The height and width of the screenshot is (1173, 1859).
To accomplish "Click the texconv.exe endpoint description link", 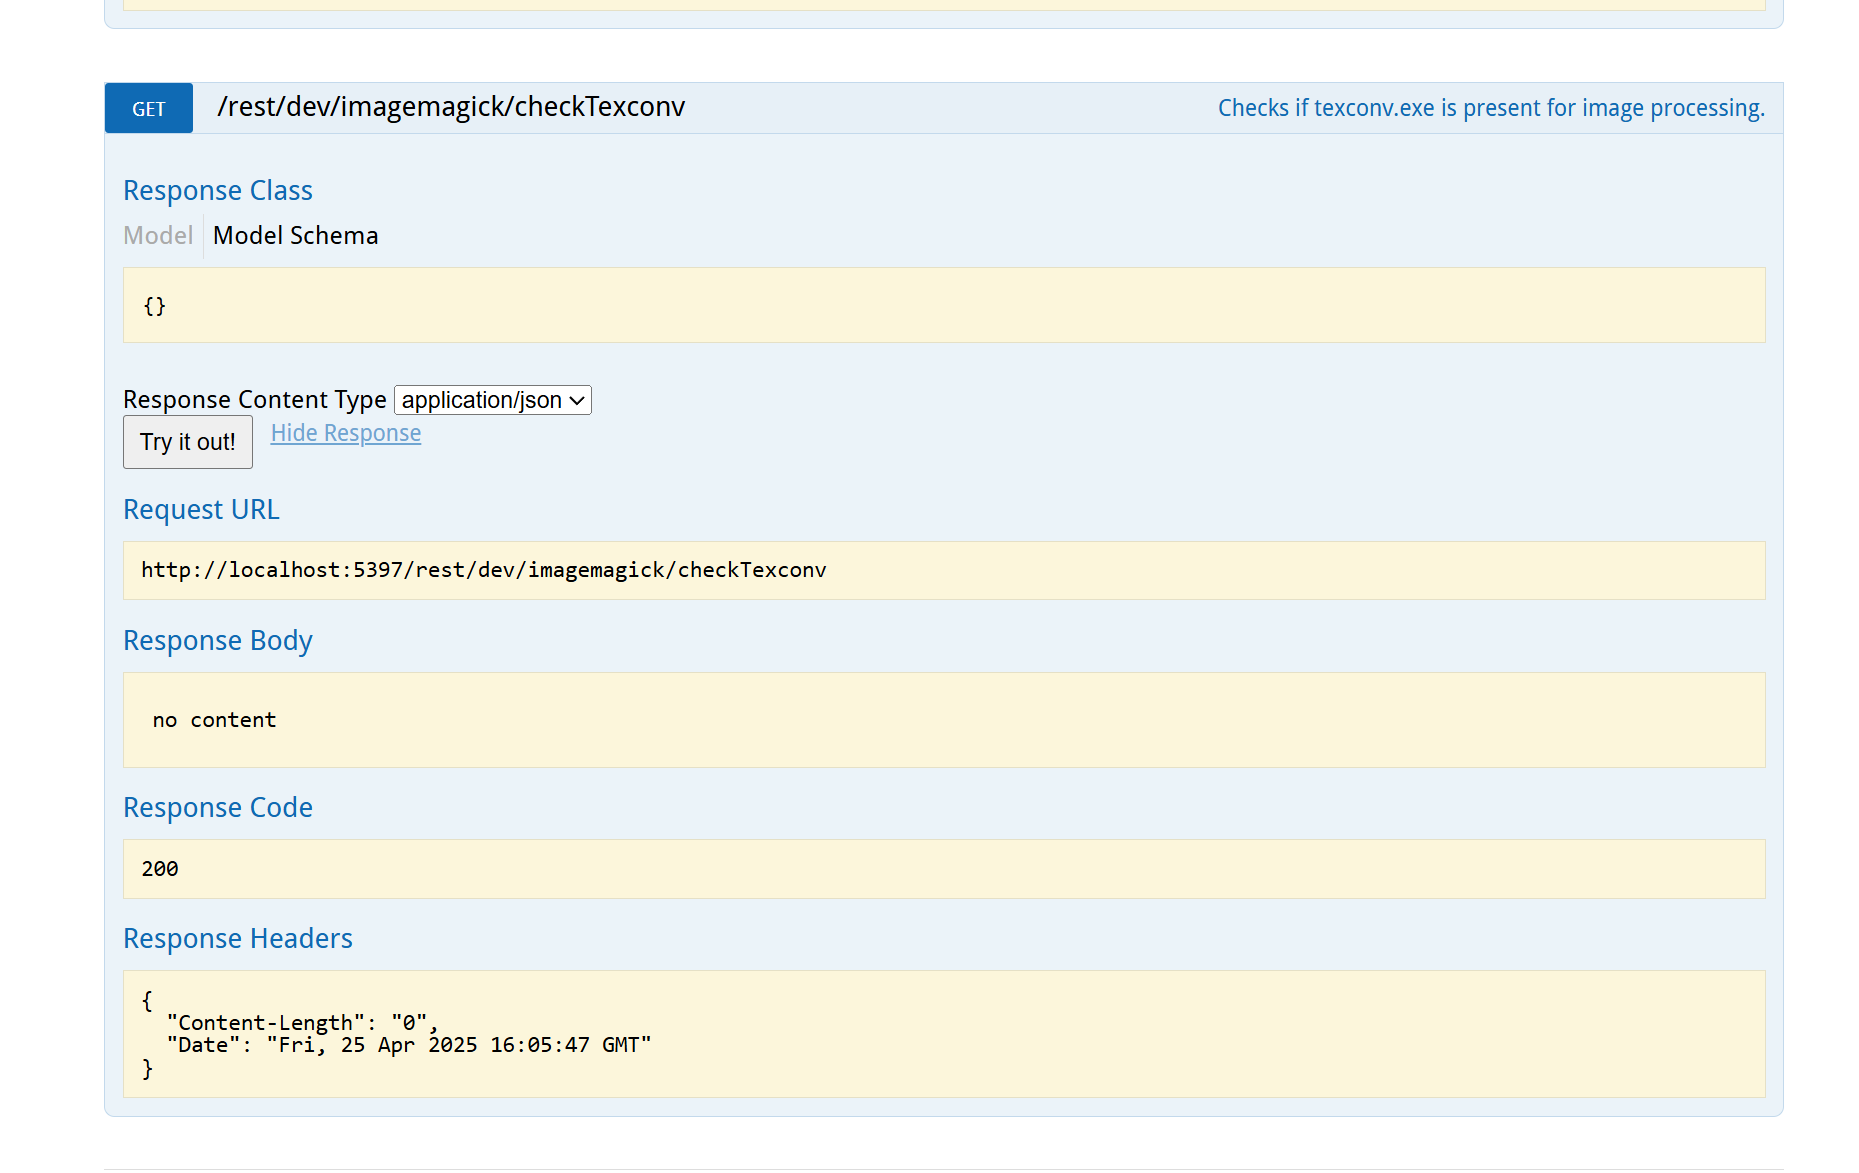I will coord(1491,108).
